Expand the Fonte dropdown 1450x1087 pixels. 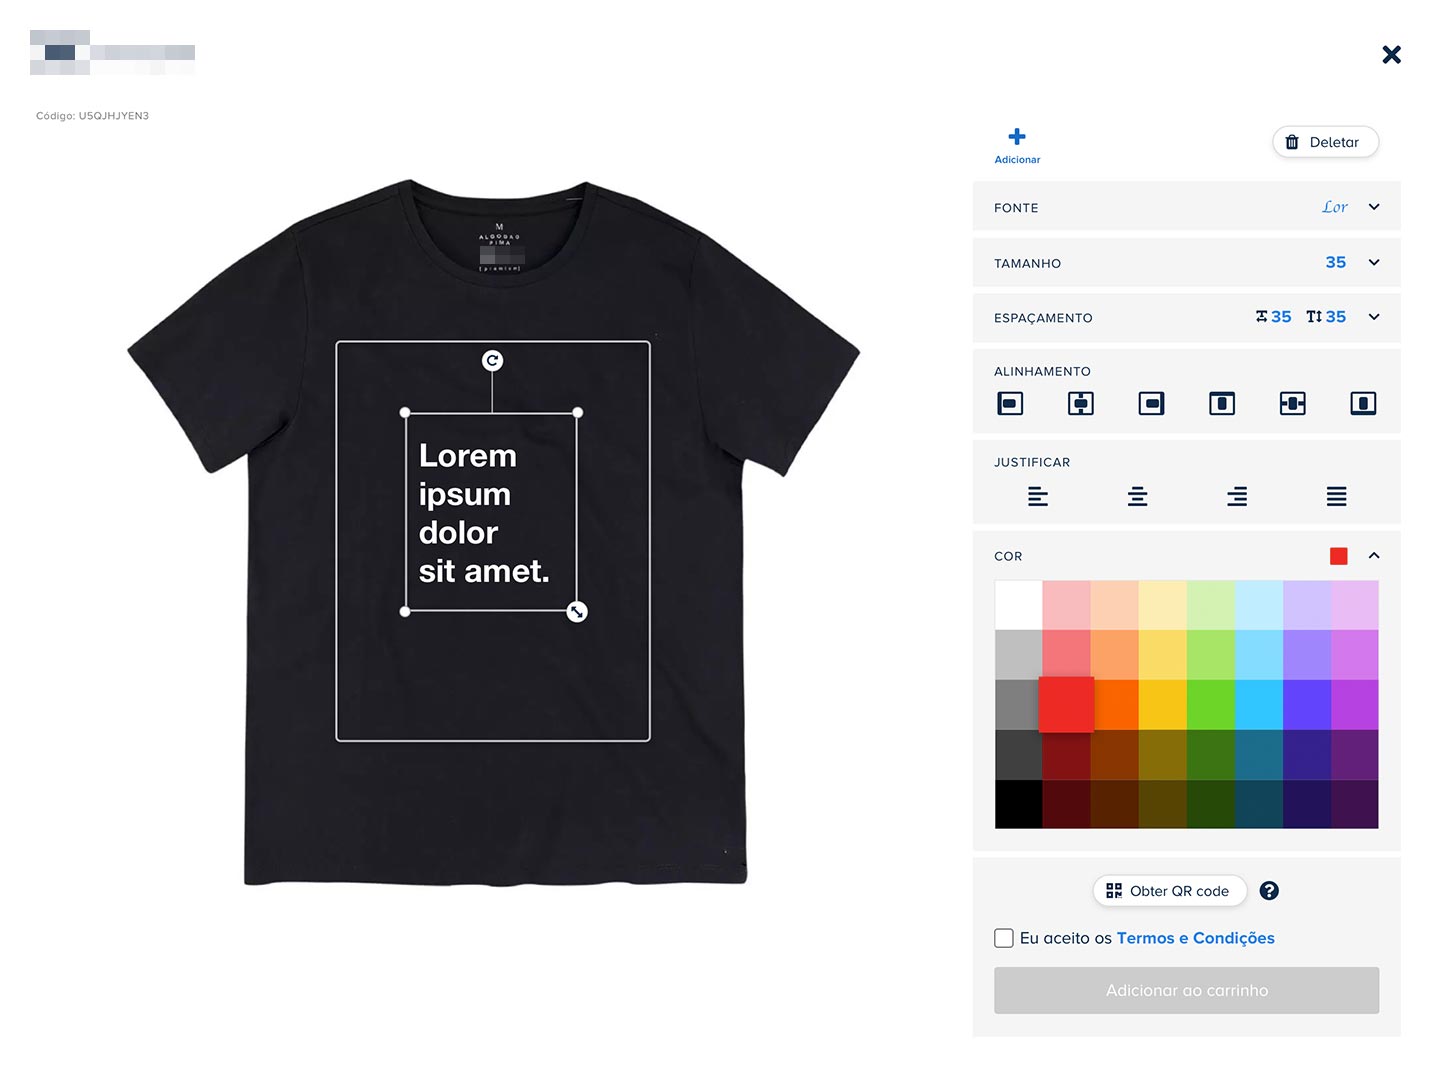(1374, 208)
